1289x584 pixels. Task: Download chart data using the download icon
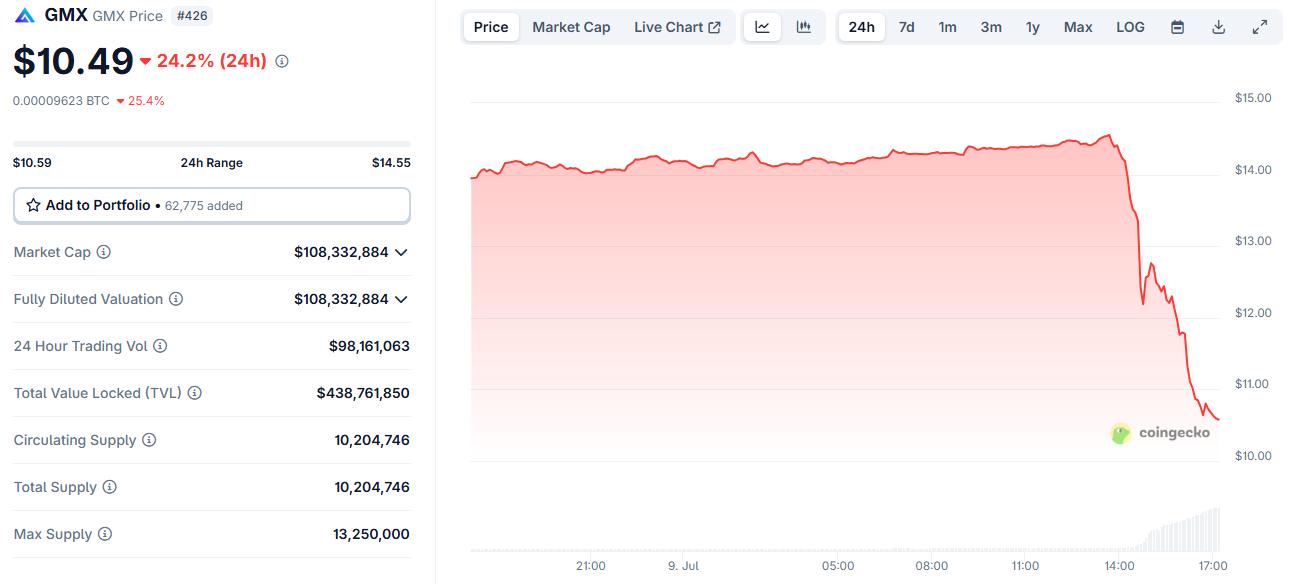pyautogui.click(x=1218, y=27)
